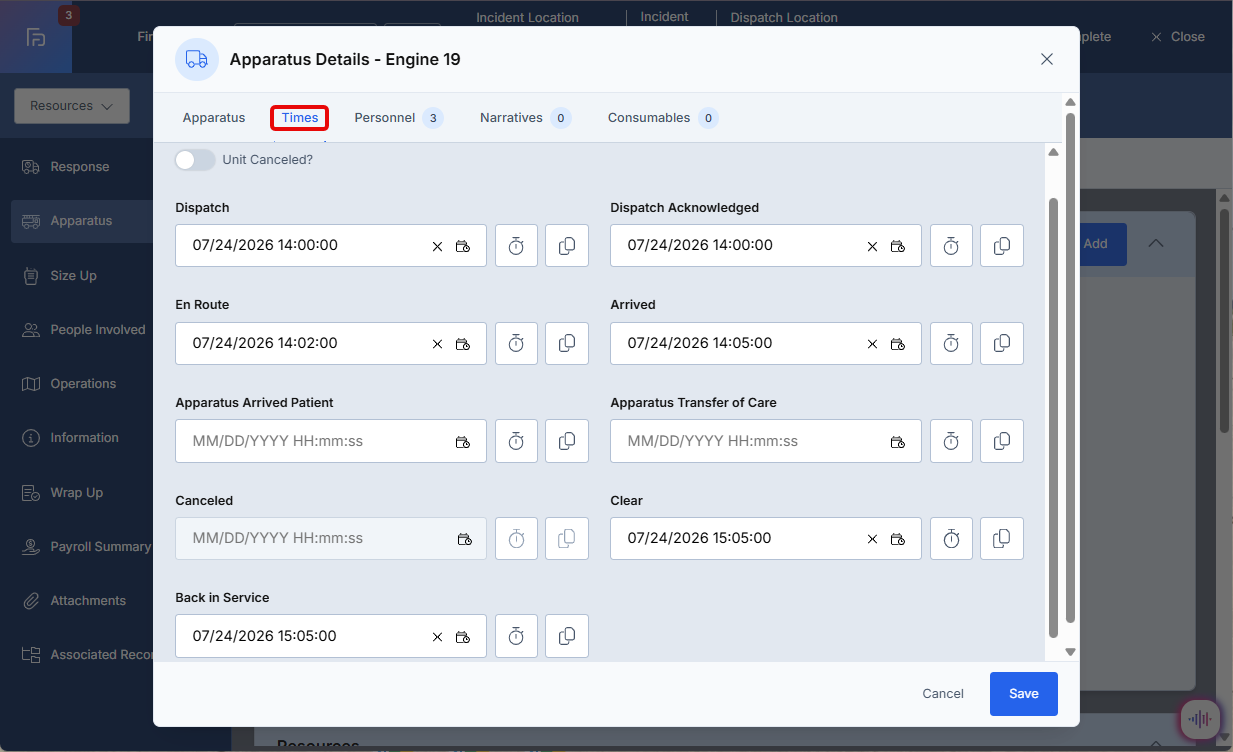Cancel the Apparatus Details dialog
This screenshot has width=1233, height=752.
coord(943,694)
